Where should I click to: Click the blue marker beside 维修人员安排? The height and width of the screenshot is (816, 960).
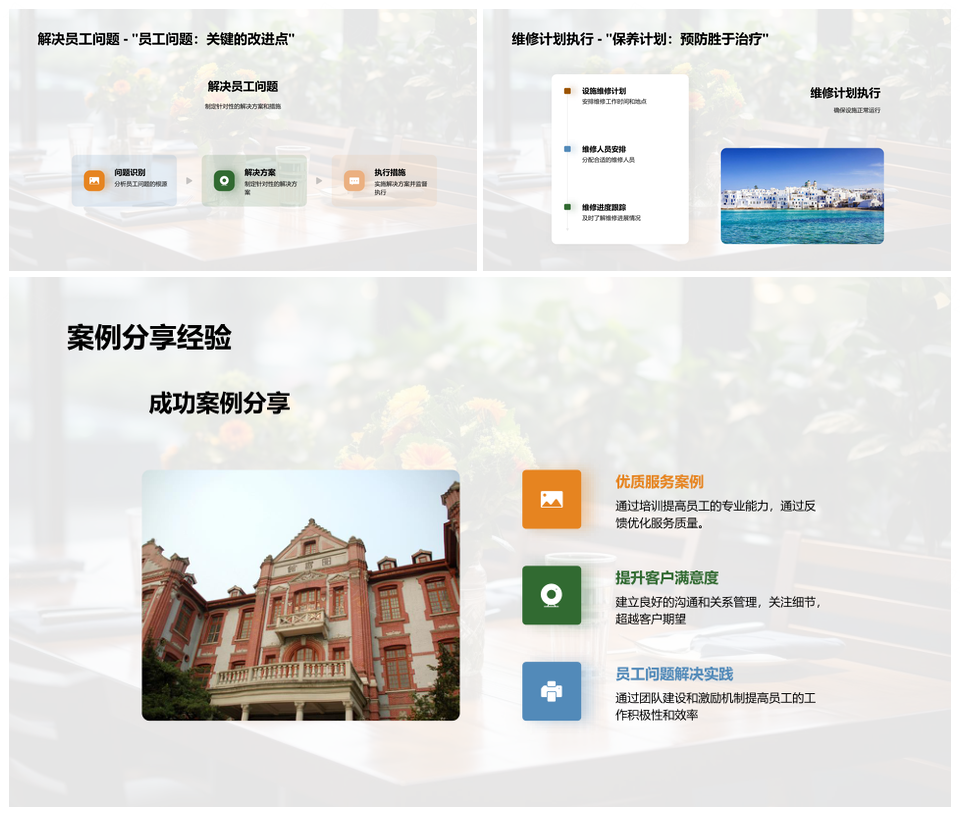point(568,149)
